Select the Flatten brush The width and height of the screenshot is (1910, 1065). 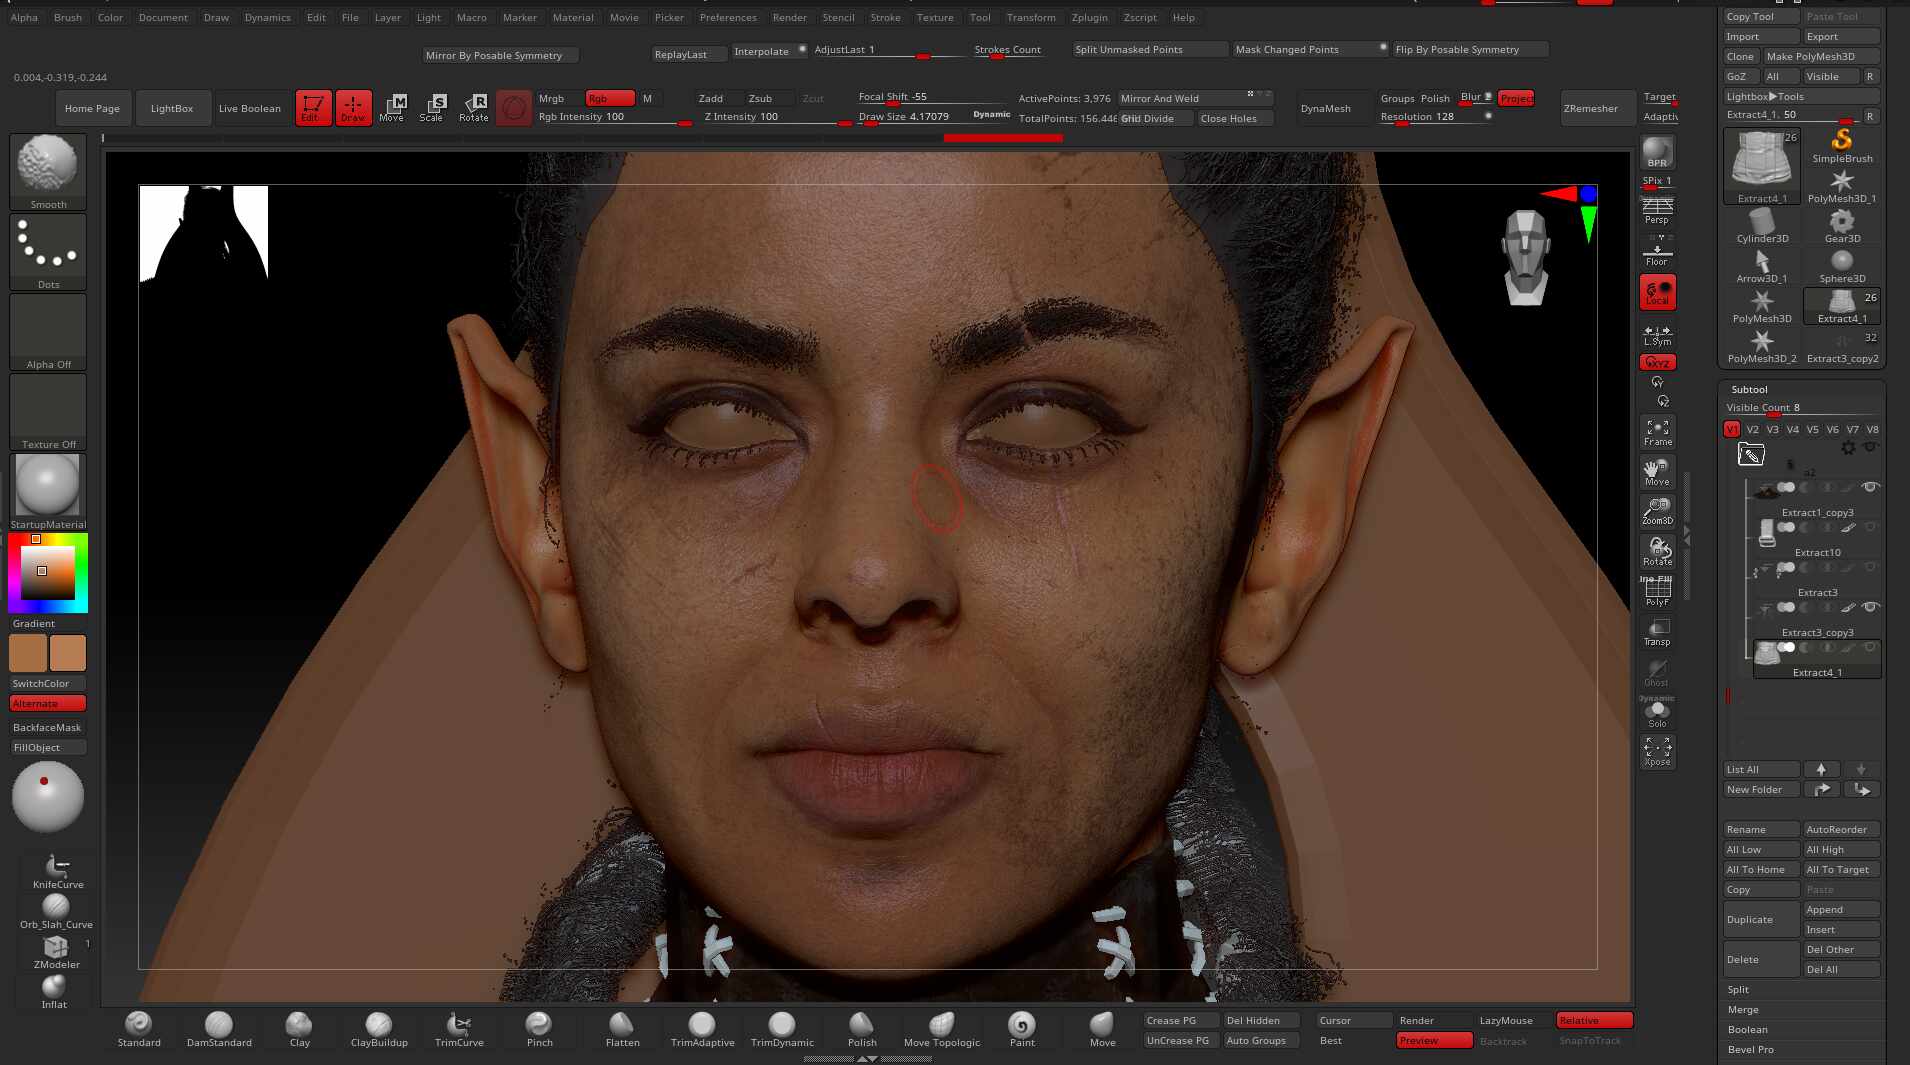(x=622, y=1029)
